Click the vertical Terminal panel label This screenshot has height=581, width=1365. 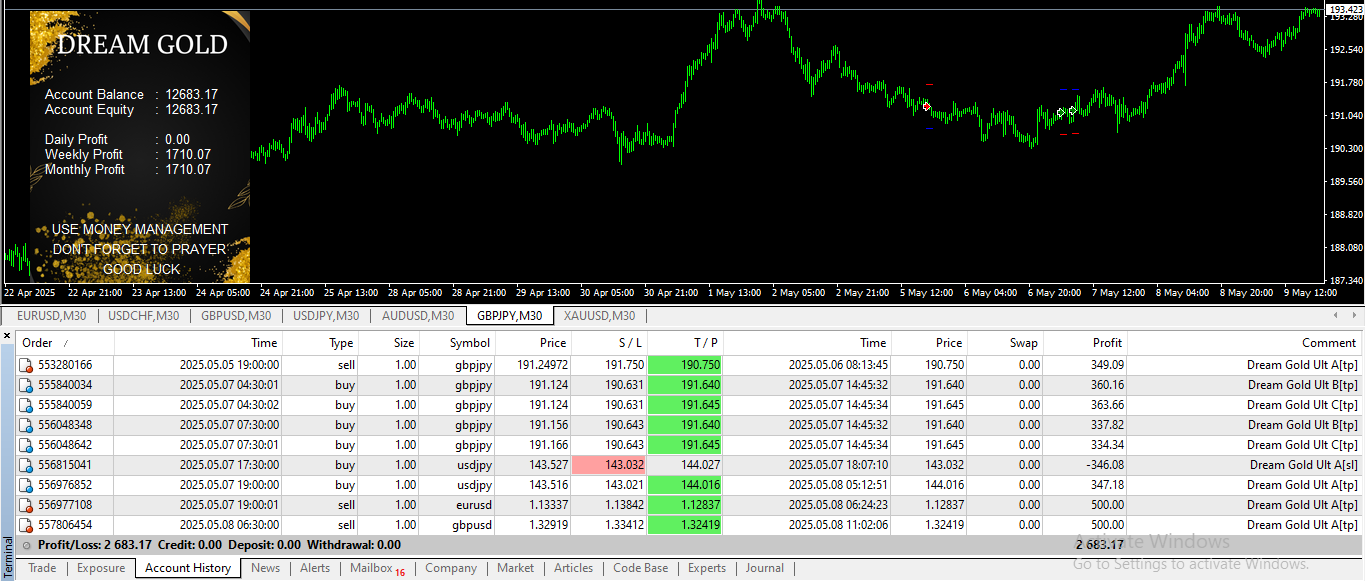pyautogui.click(x=7, y=556)
